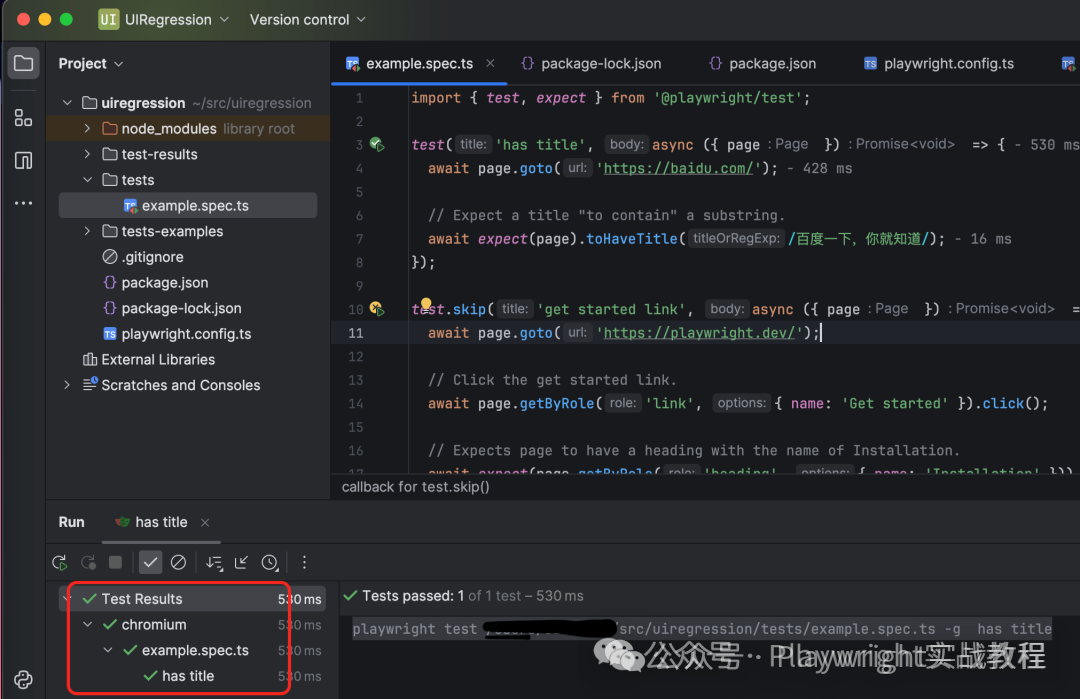Open the More tool windows ellipsis
The image size is (1080, 699).
coord(23,203)
